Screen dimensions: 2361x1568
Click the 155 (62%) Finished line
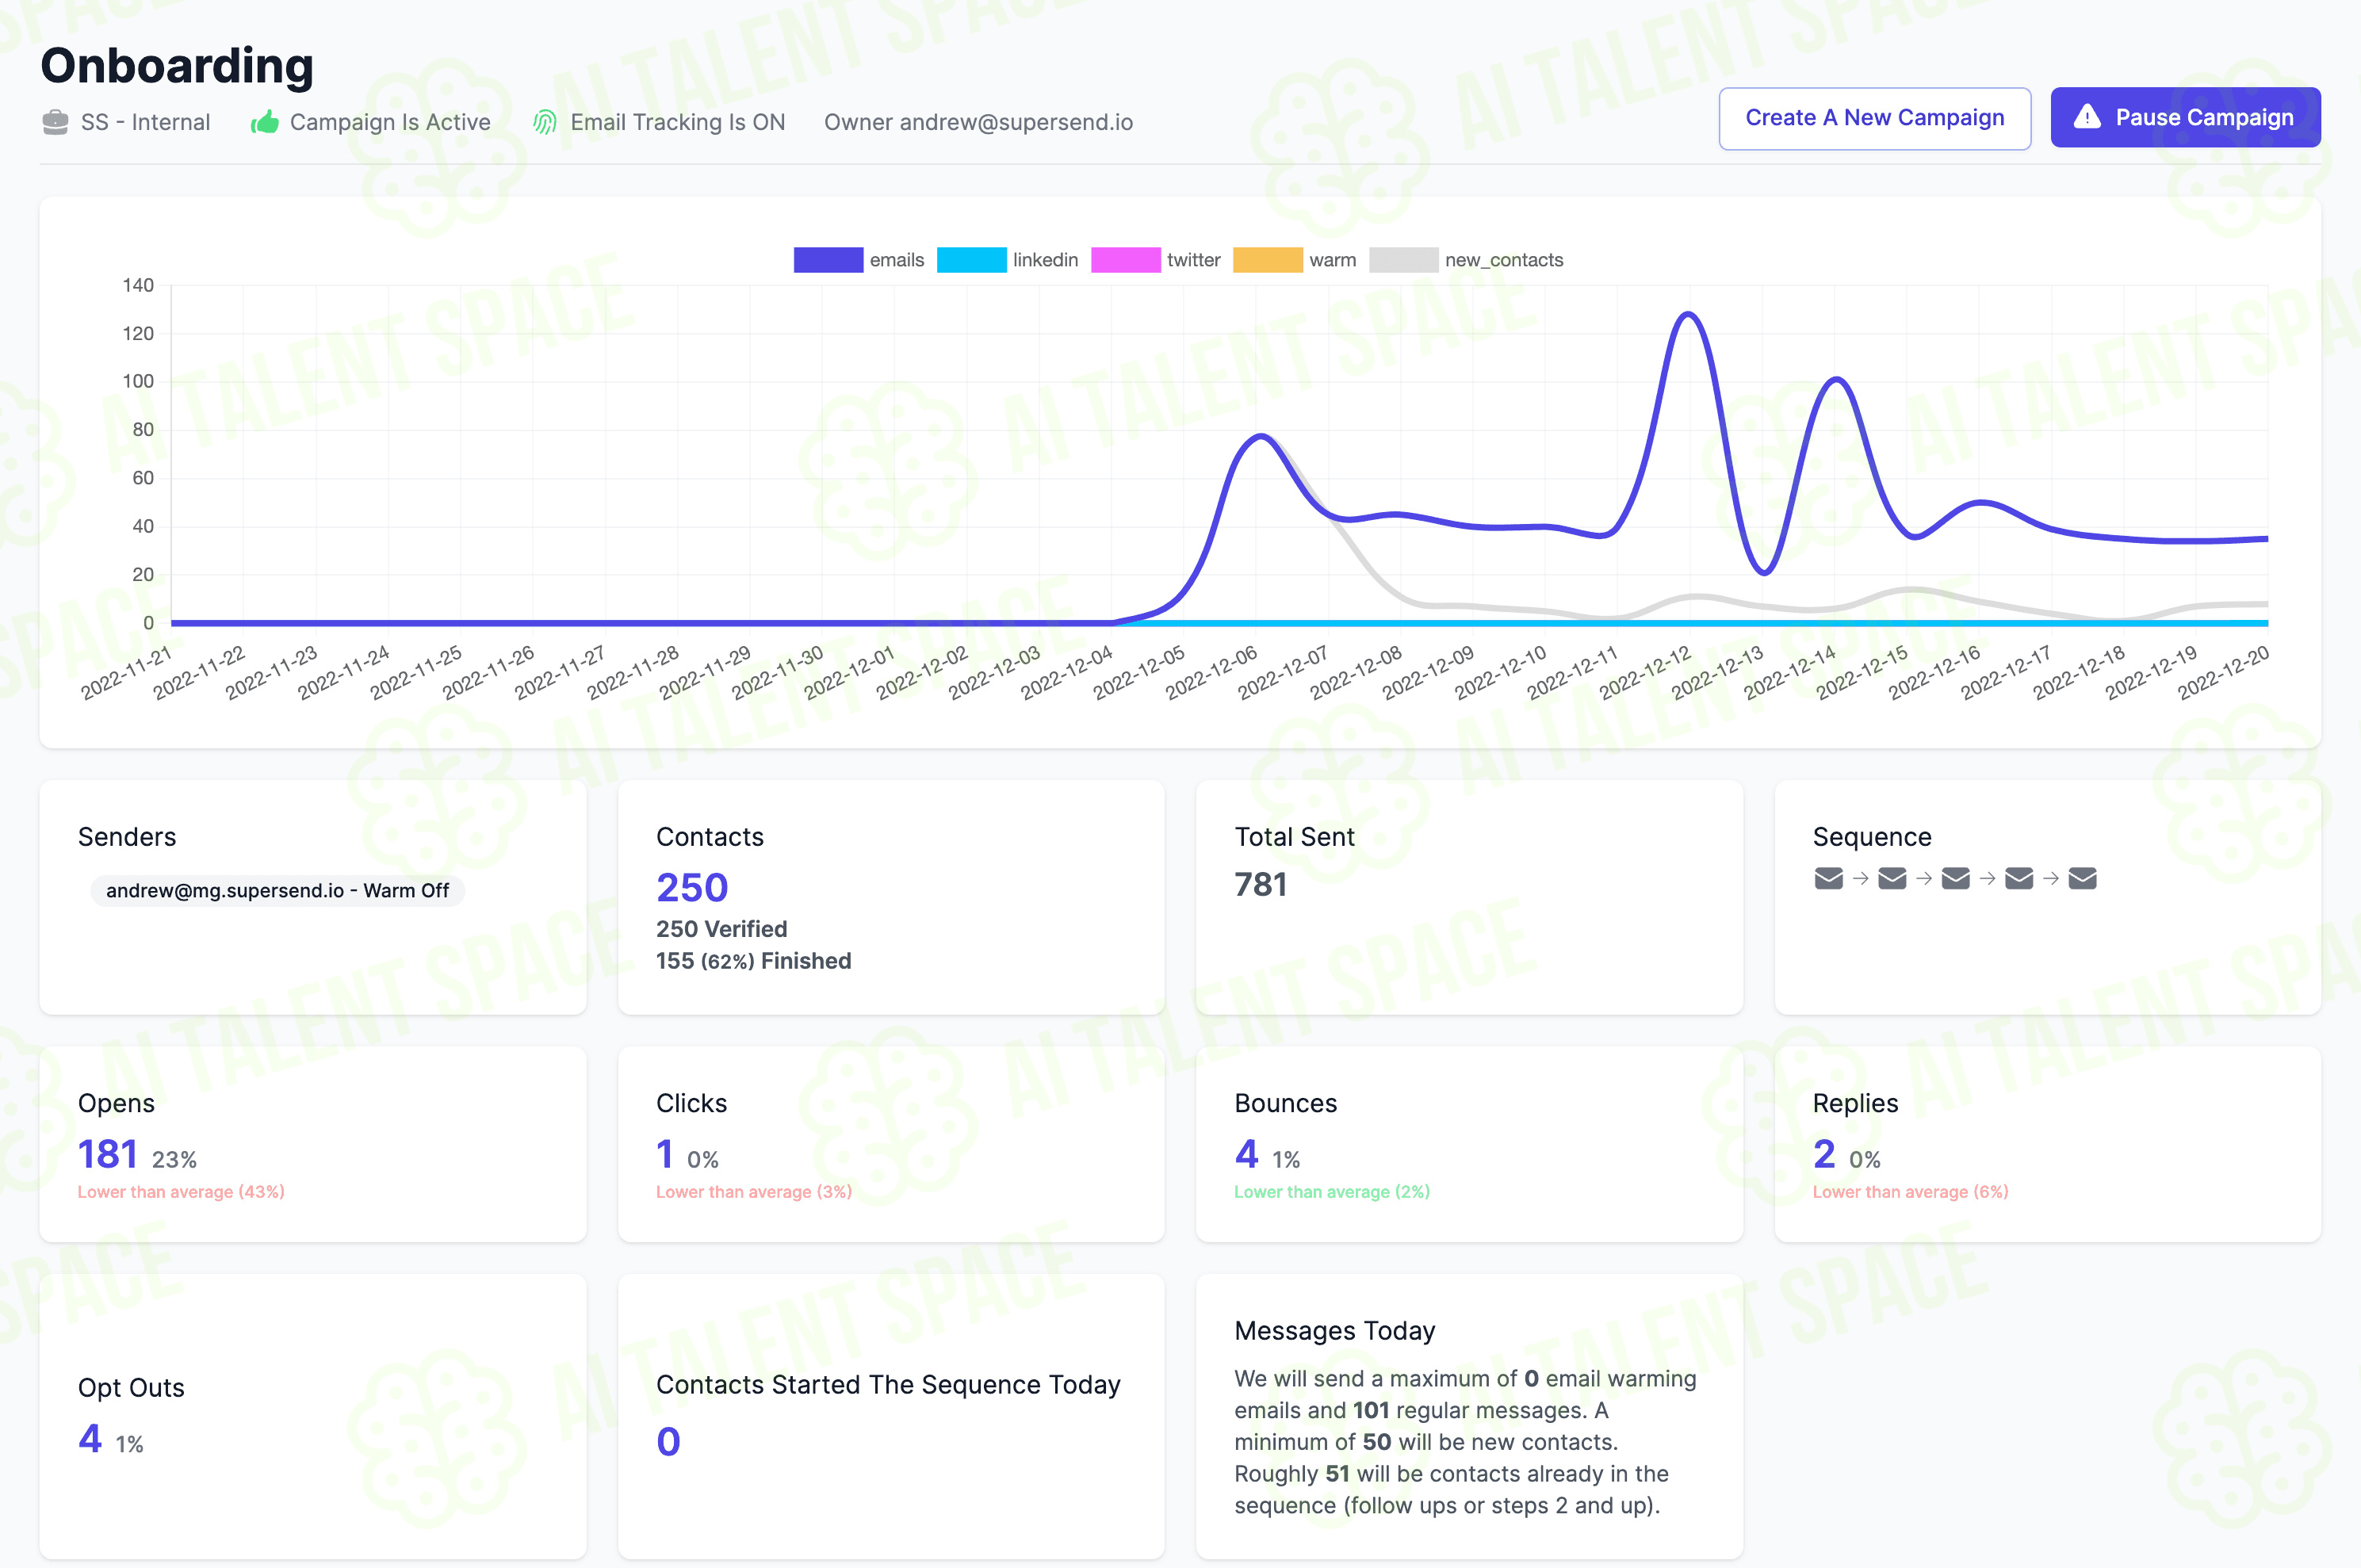click(x=753, y=961)
